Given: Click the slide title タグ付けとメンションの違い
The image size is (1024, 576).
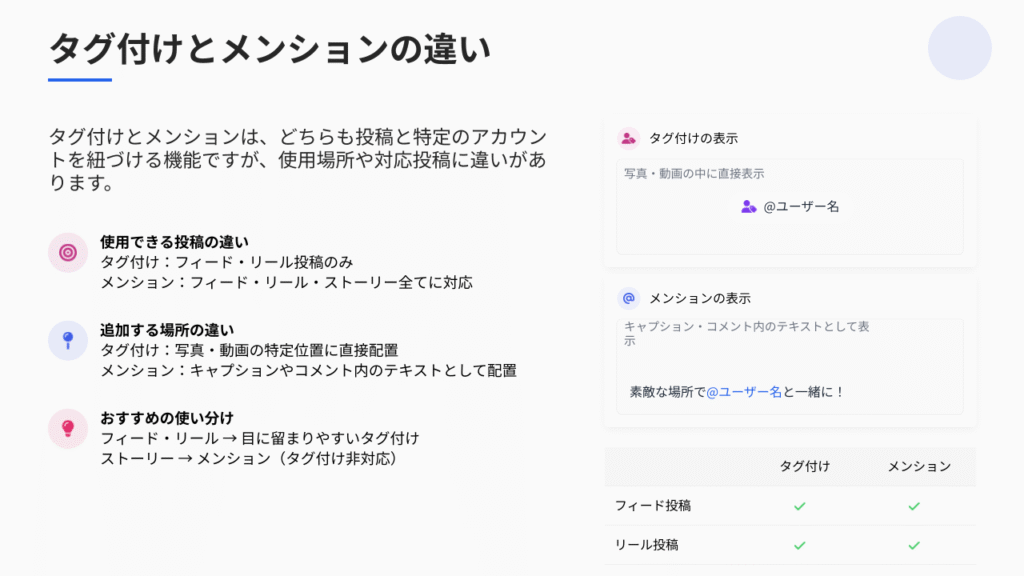Looking at the screenshot, I should (270, 49).
